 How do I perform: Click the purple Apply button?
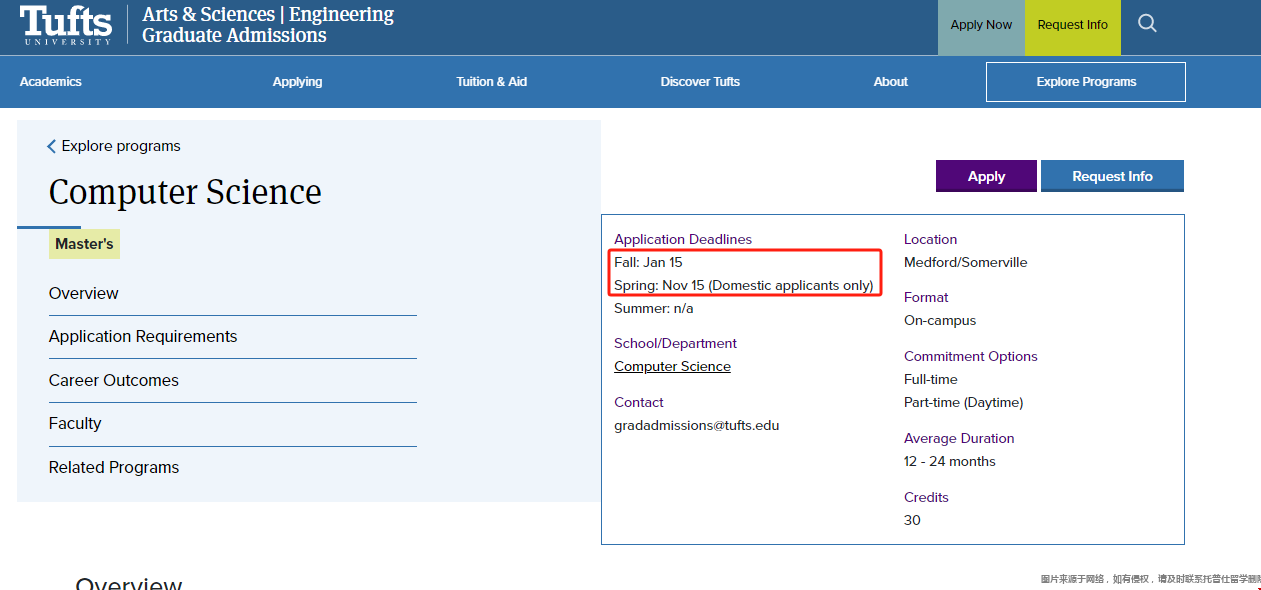(986, 176)
